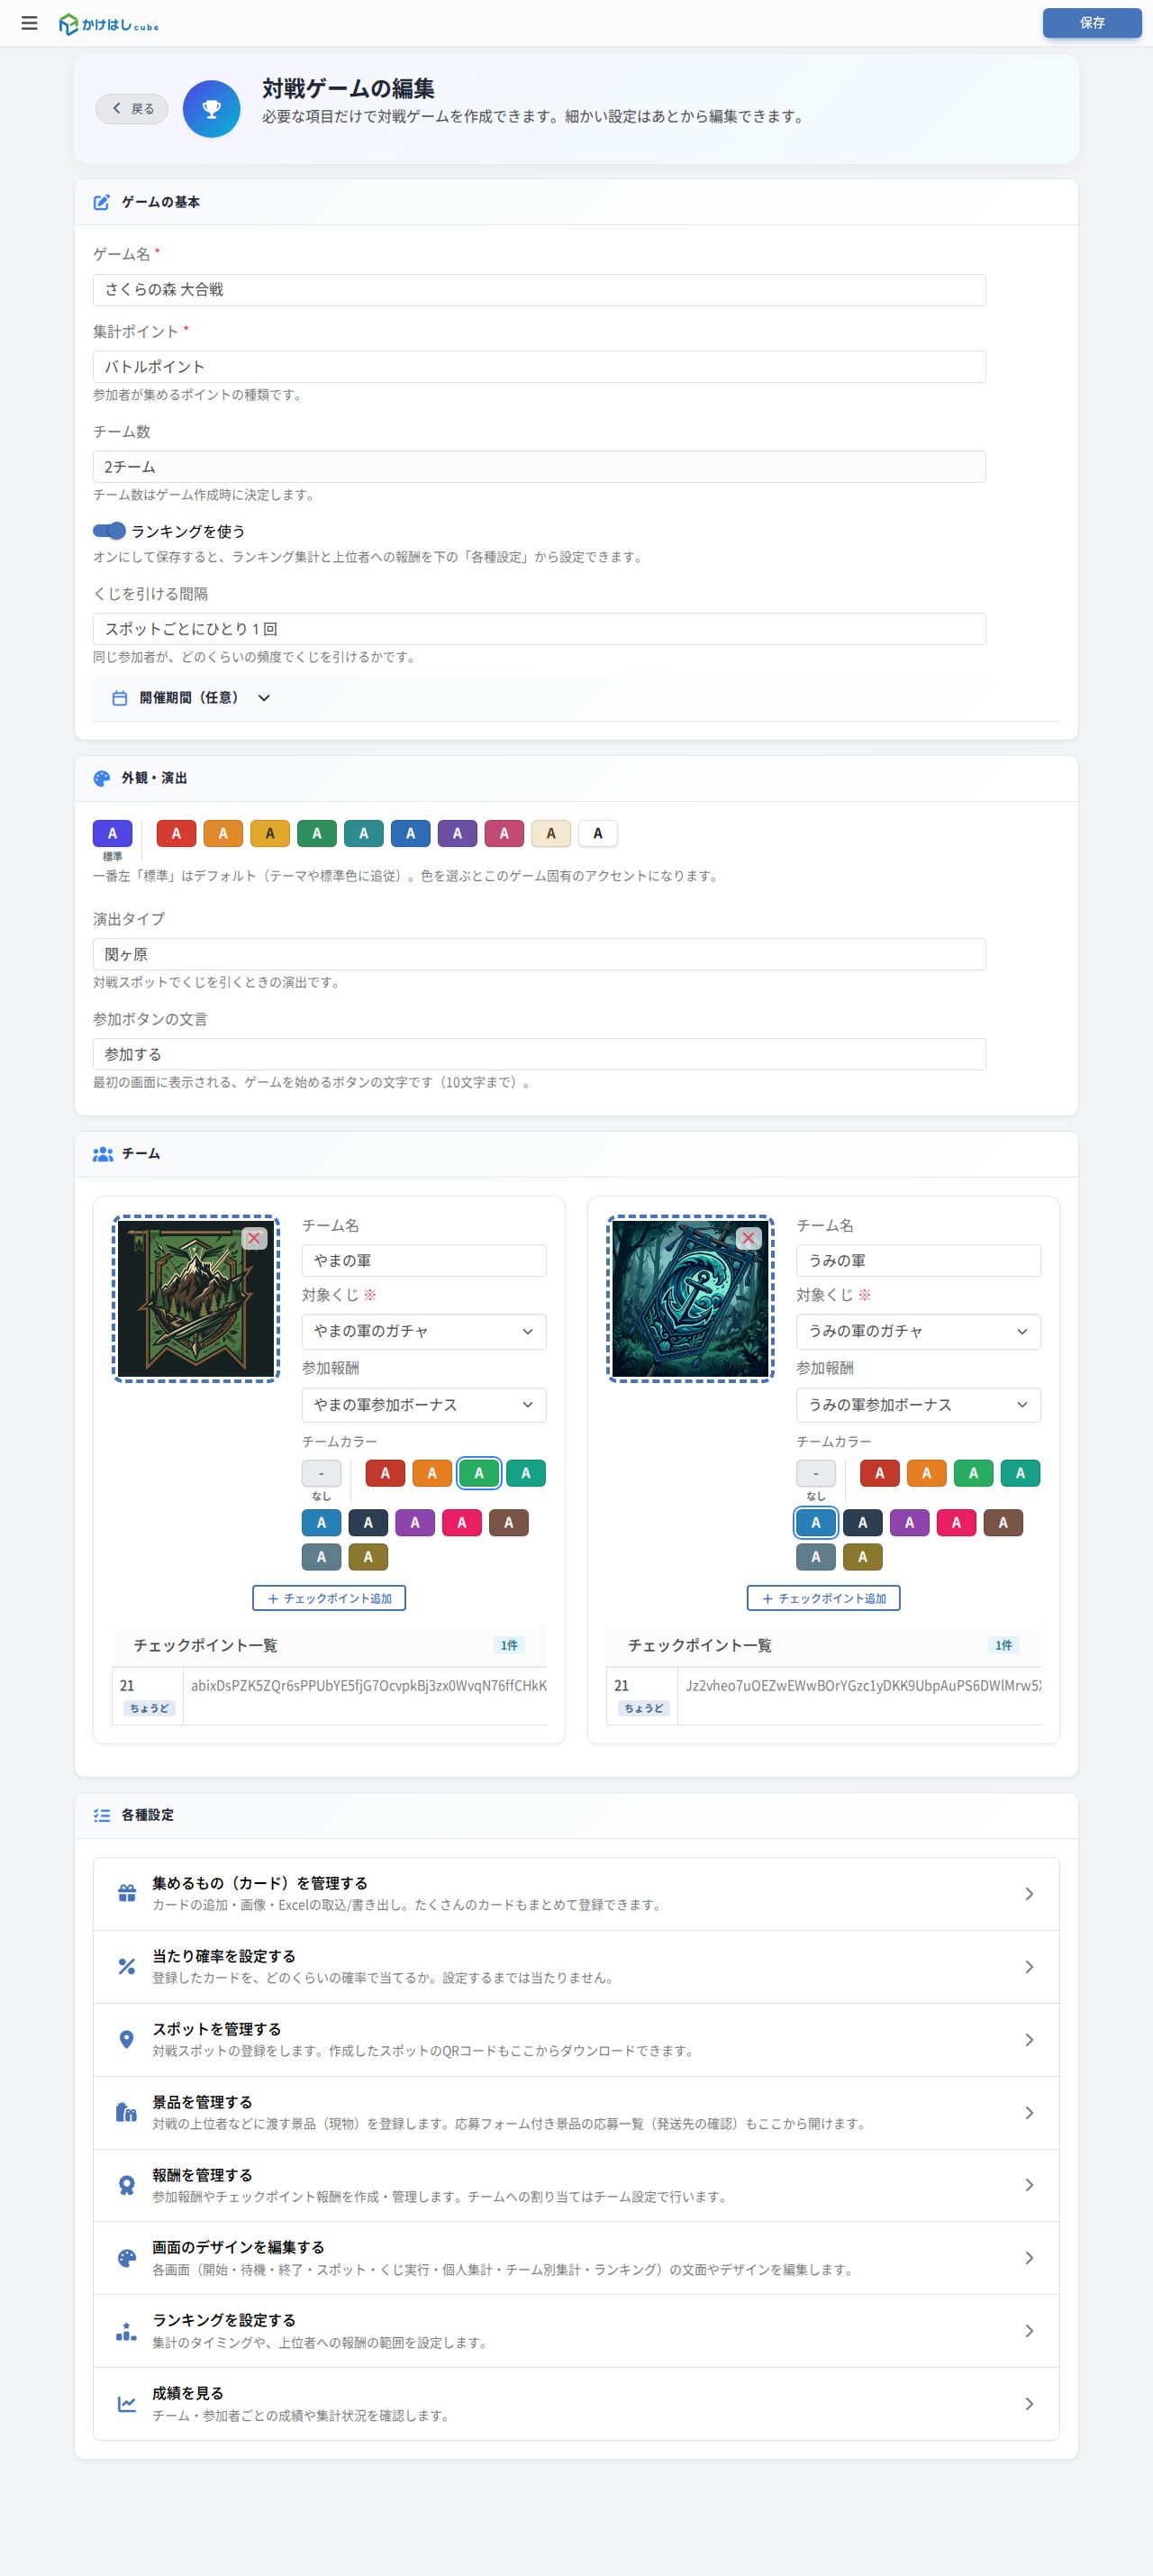The width and height of the screenshot is (1153, 2576).
Task: Click chevron arrow on スポットを管理する row
Action: click(x=1029, y=2039)
